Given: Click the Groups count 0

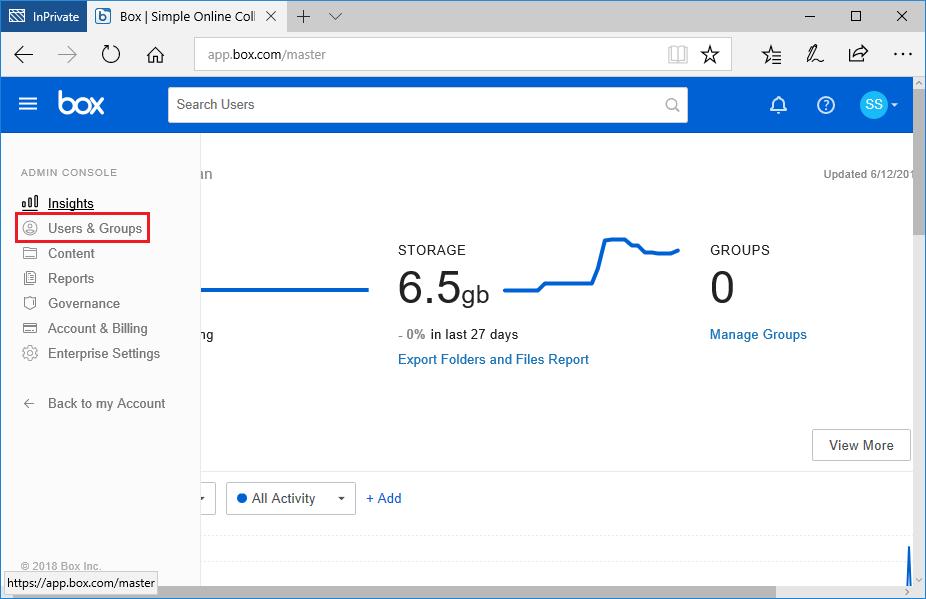Looking at the screenshot, I should coord(722,288).
